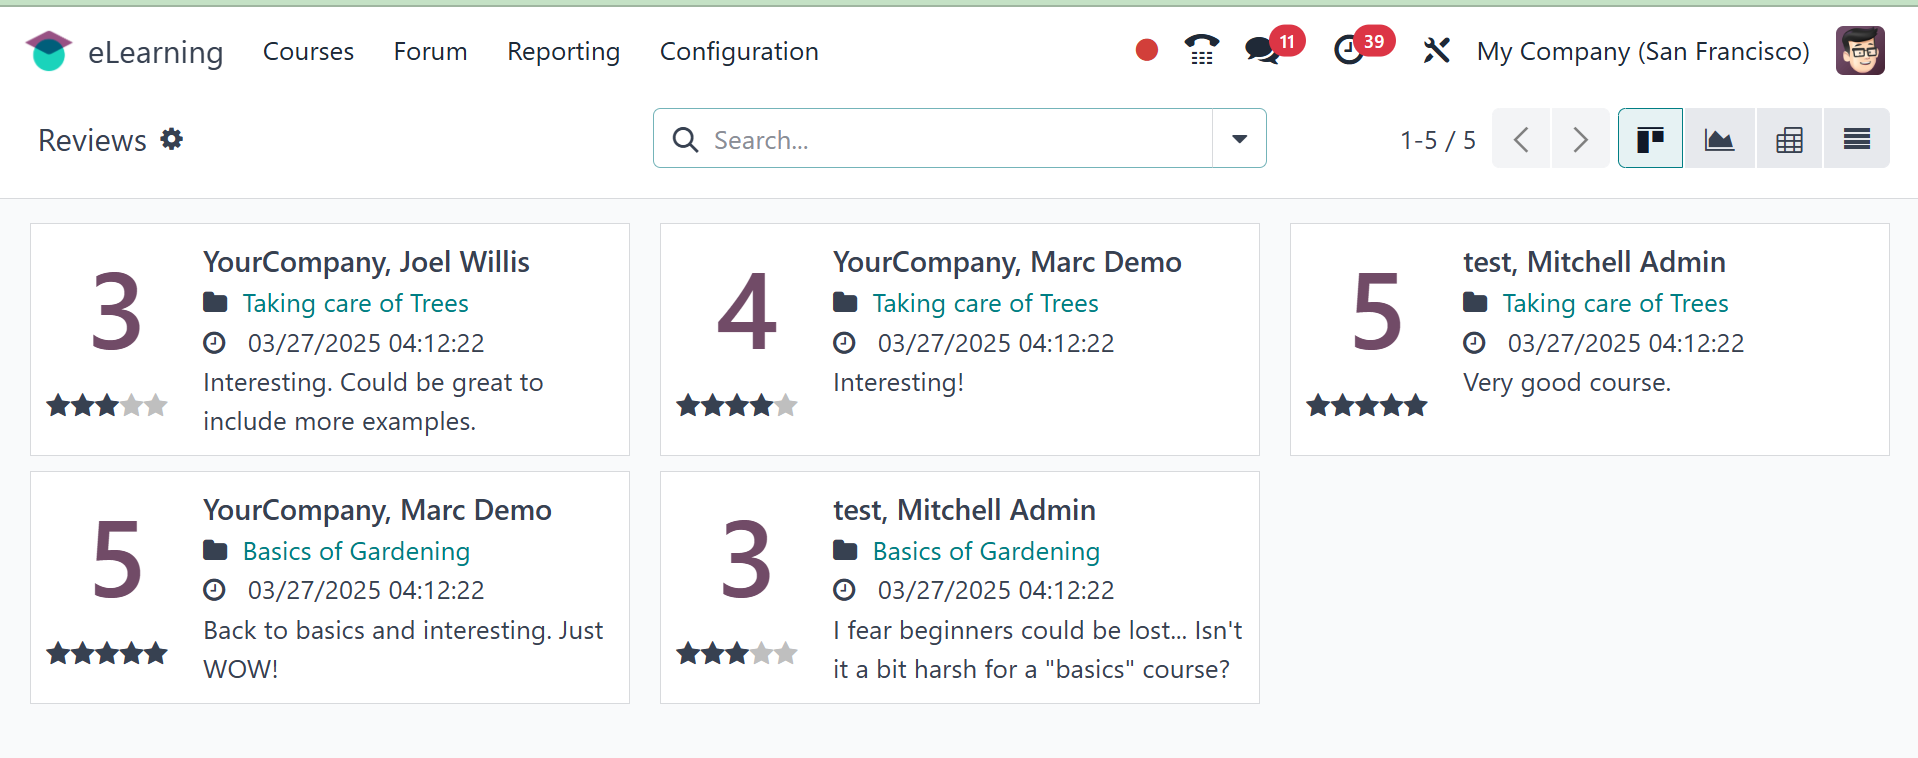Switch to Kanban view
1918x758 pixels.
tap(1650, 139)
